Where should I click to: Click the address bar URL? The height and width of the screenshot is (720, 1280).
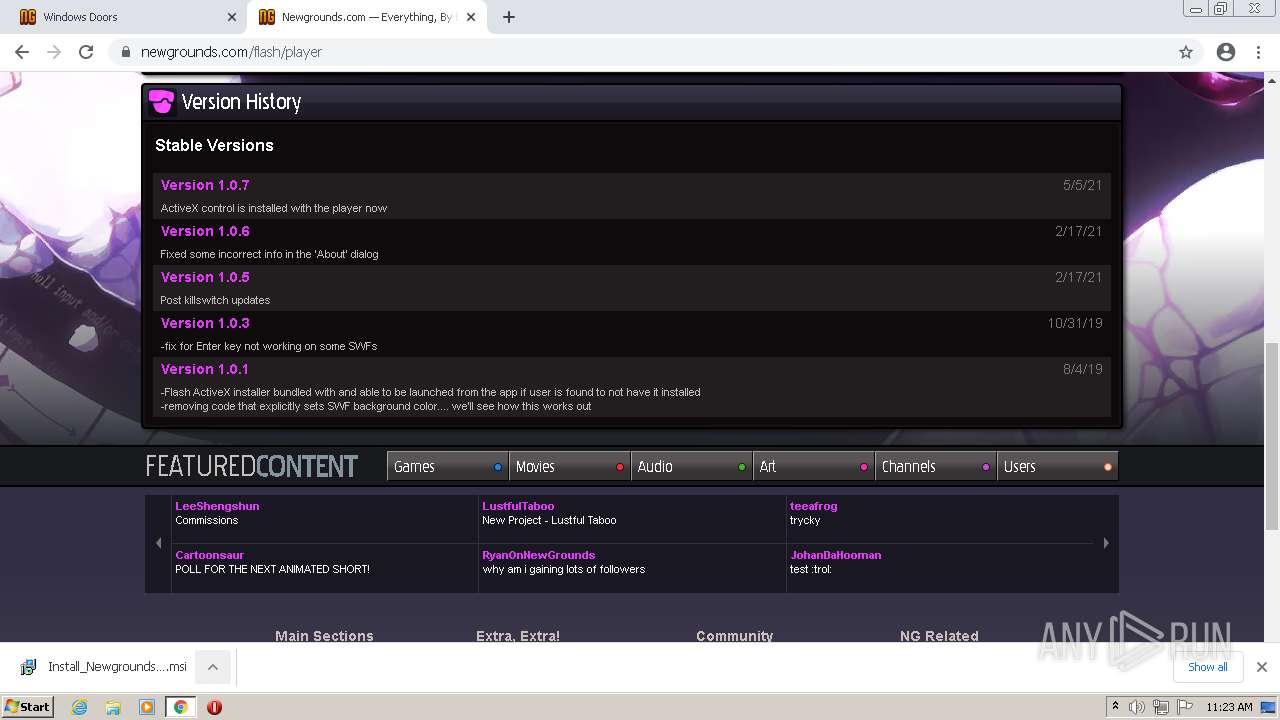[x=231, y=52]
